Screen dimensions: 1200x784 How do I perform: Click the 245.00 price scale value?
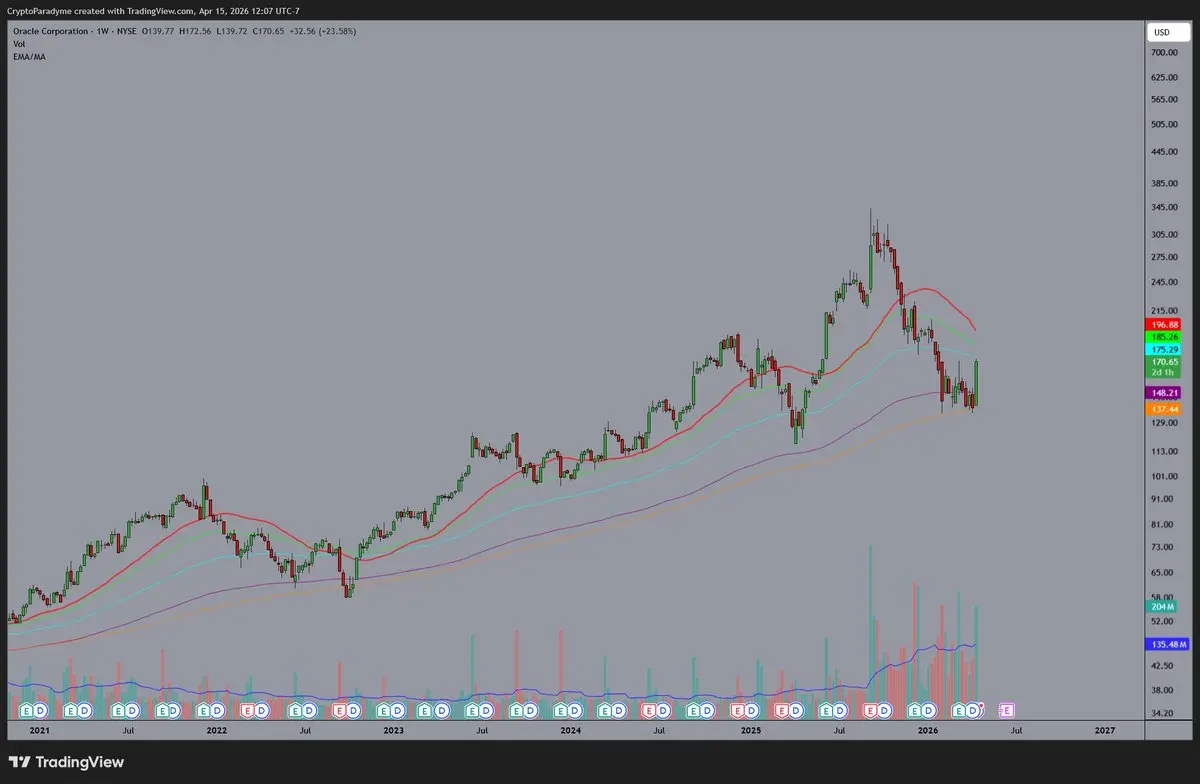(x=1162, y=283)
